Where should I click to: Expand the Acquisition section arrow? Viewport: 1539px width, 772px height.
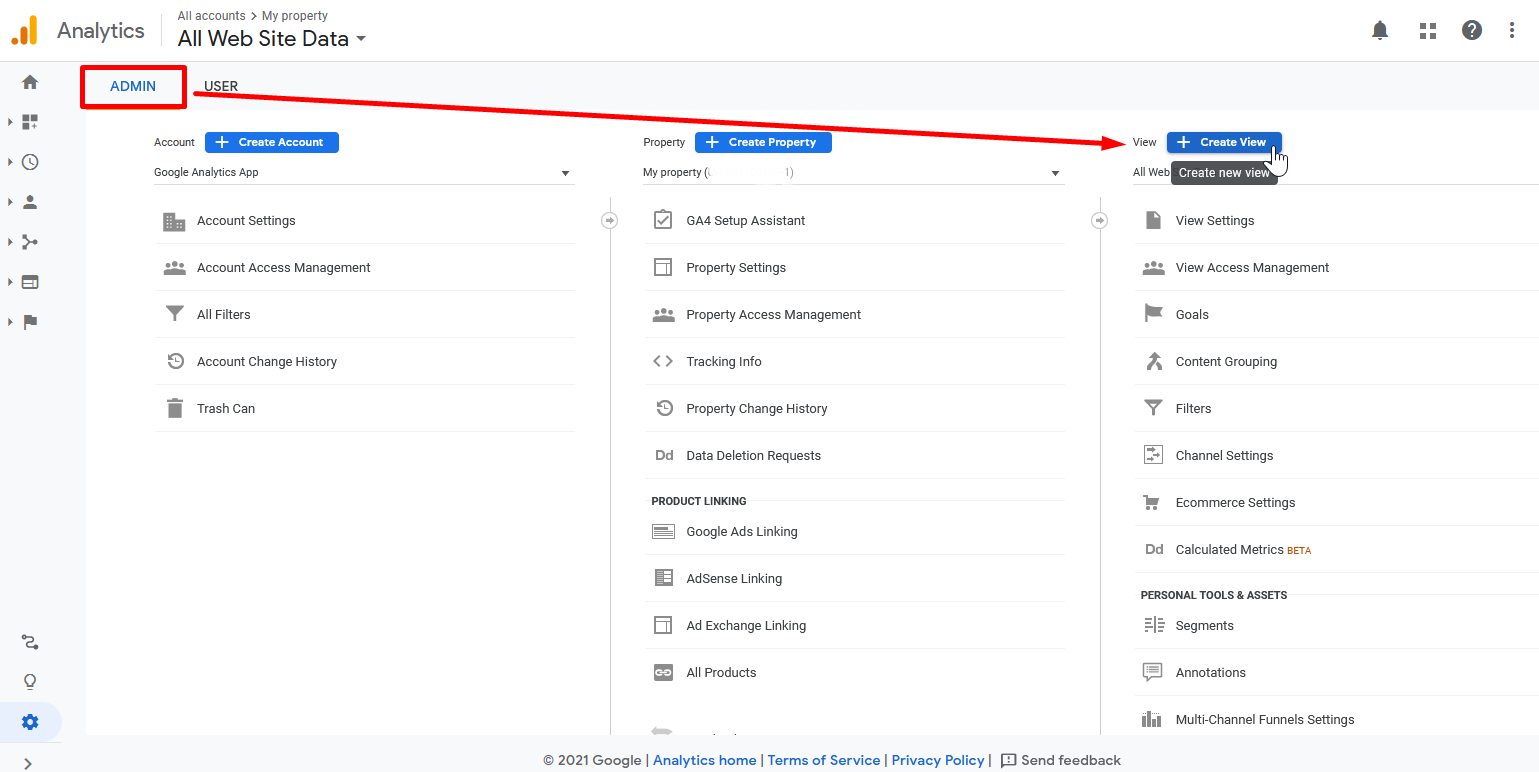point(10,242)
